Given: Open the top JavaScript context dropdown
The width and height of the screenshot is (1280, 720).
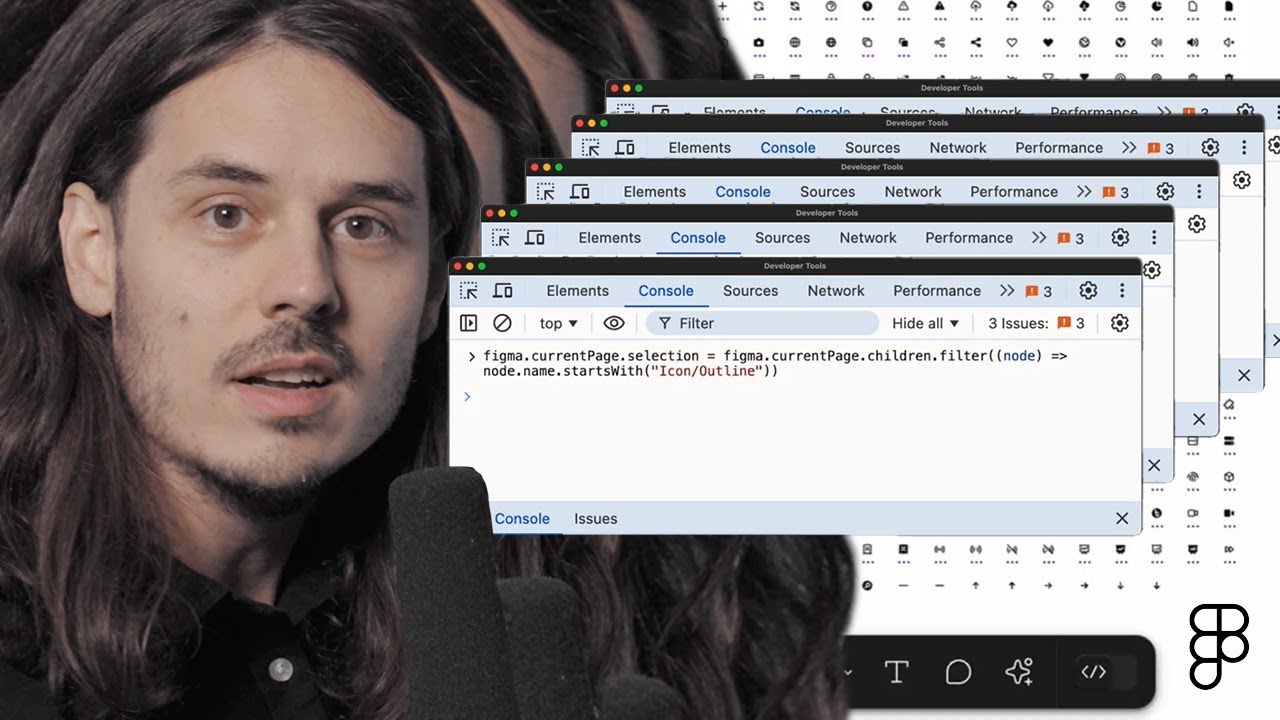Looking at the screenshot, I should point(558,323).
